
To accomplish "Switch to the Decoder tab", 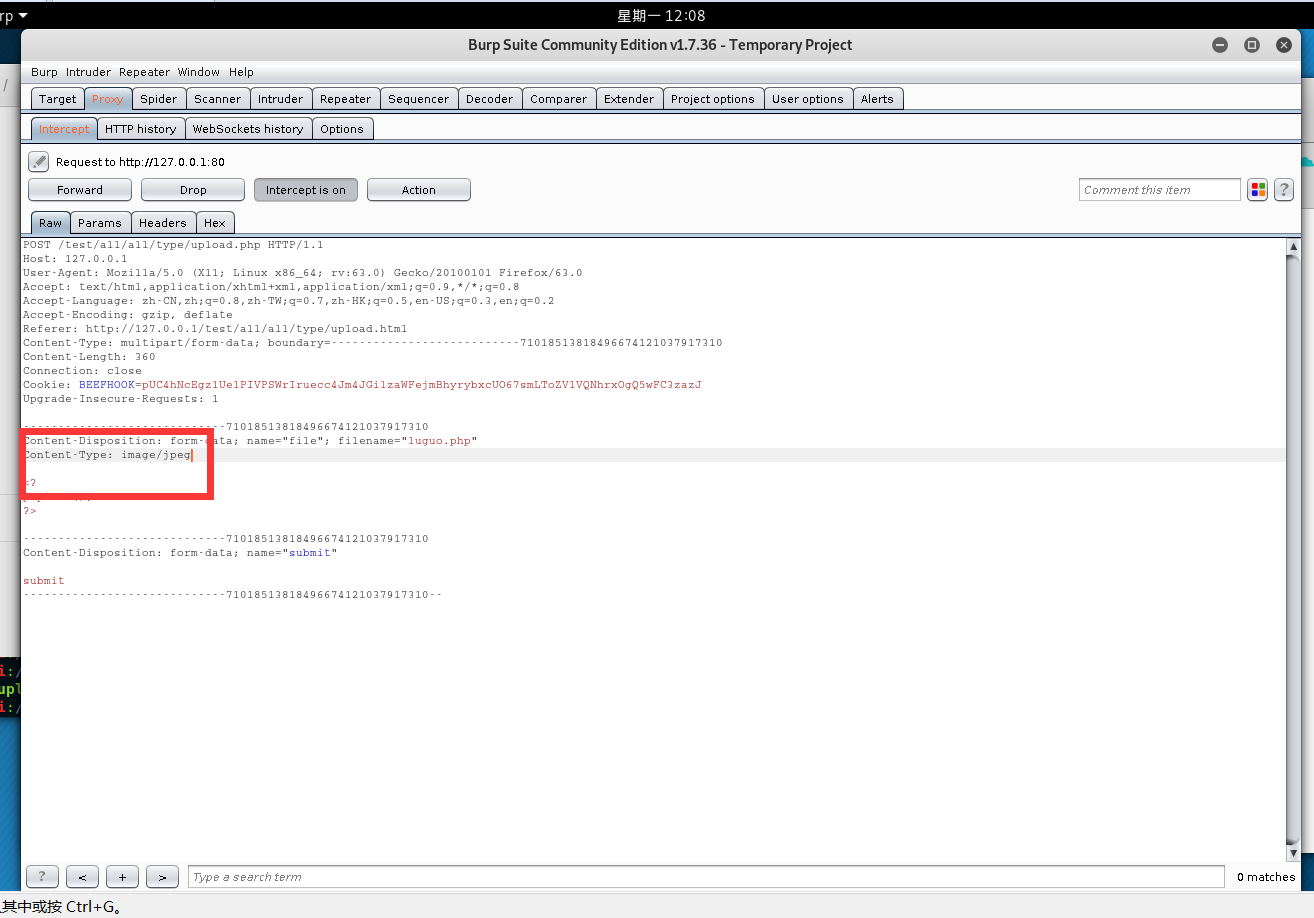I will click(x=490, y=99).
